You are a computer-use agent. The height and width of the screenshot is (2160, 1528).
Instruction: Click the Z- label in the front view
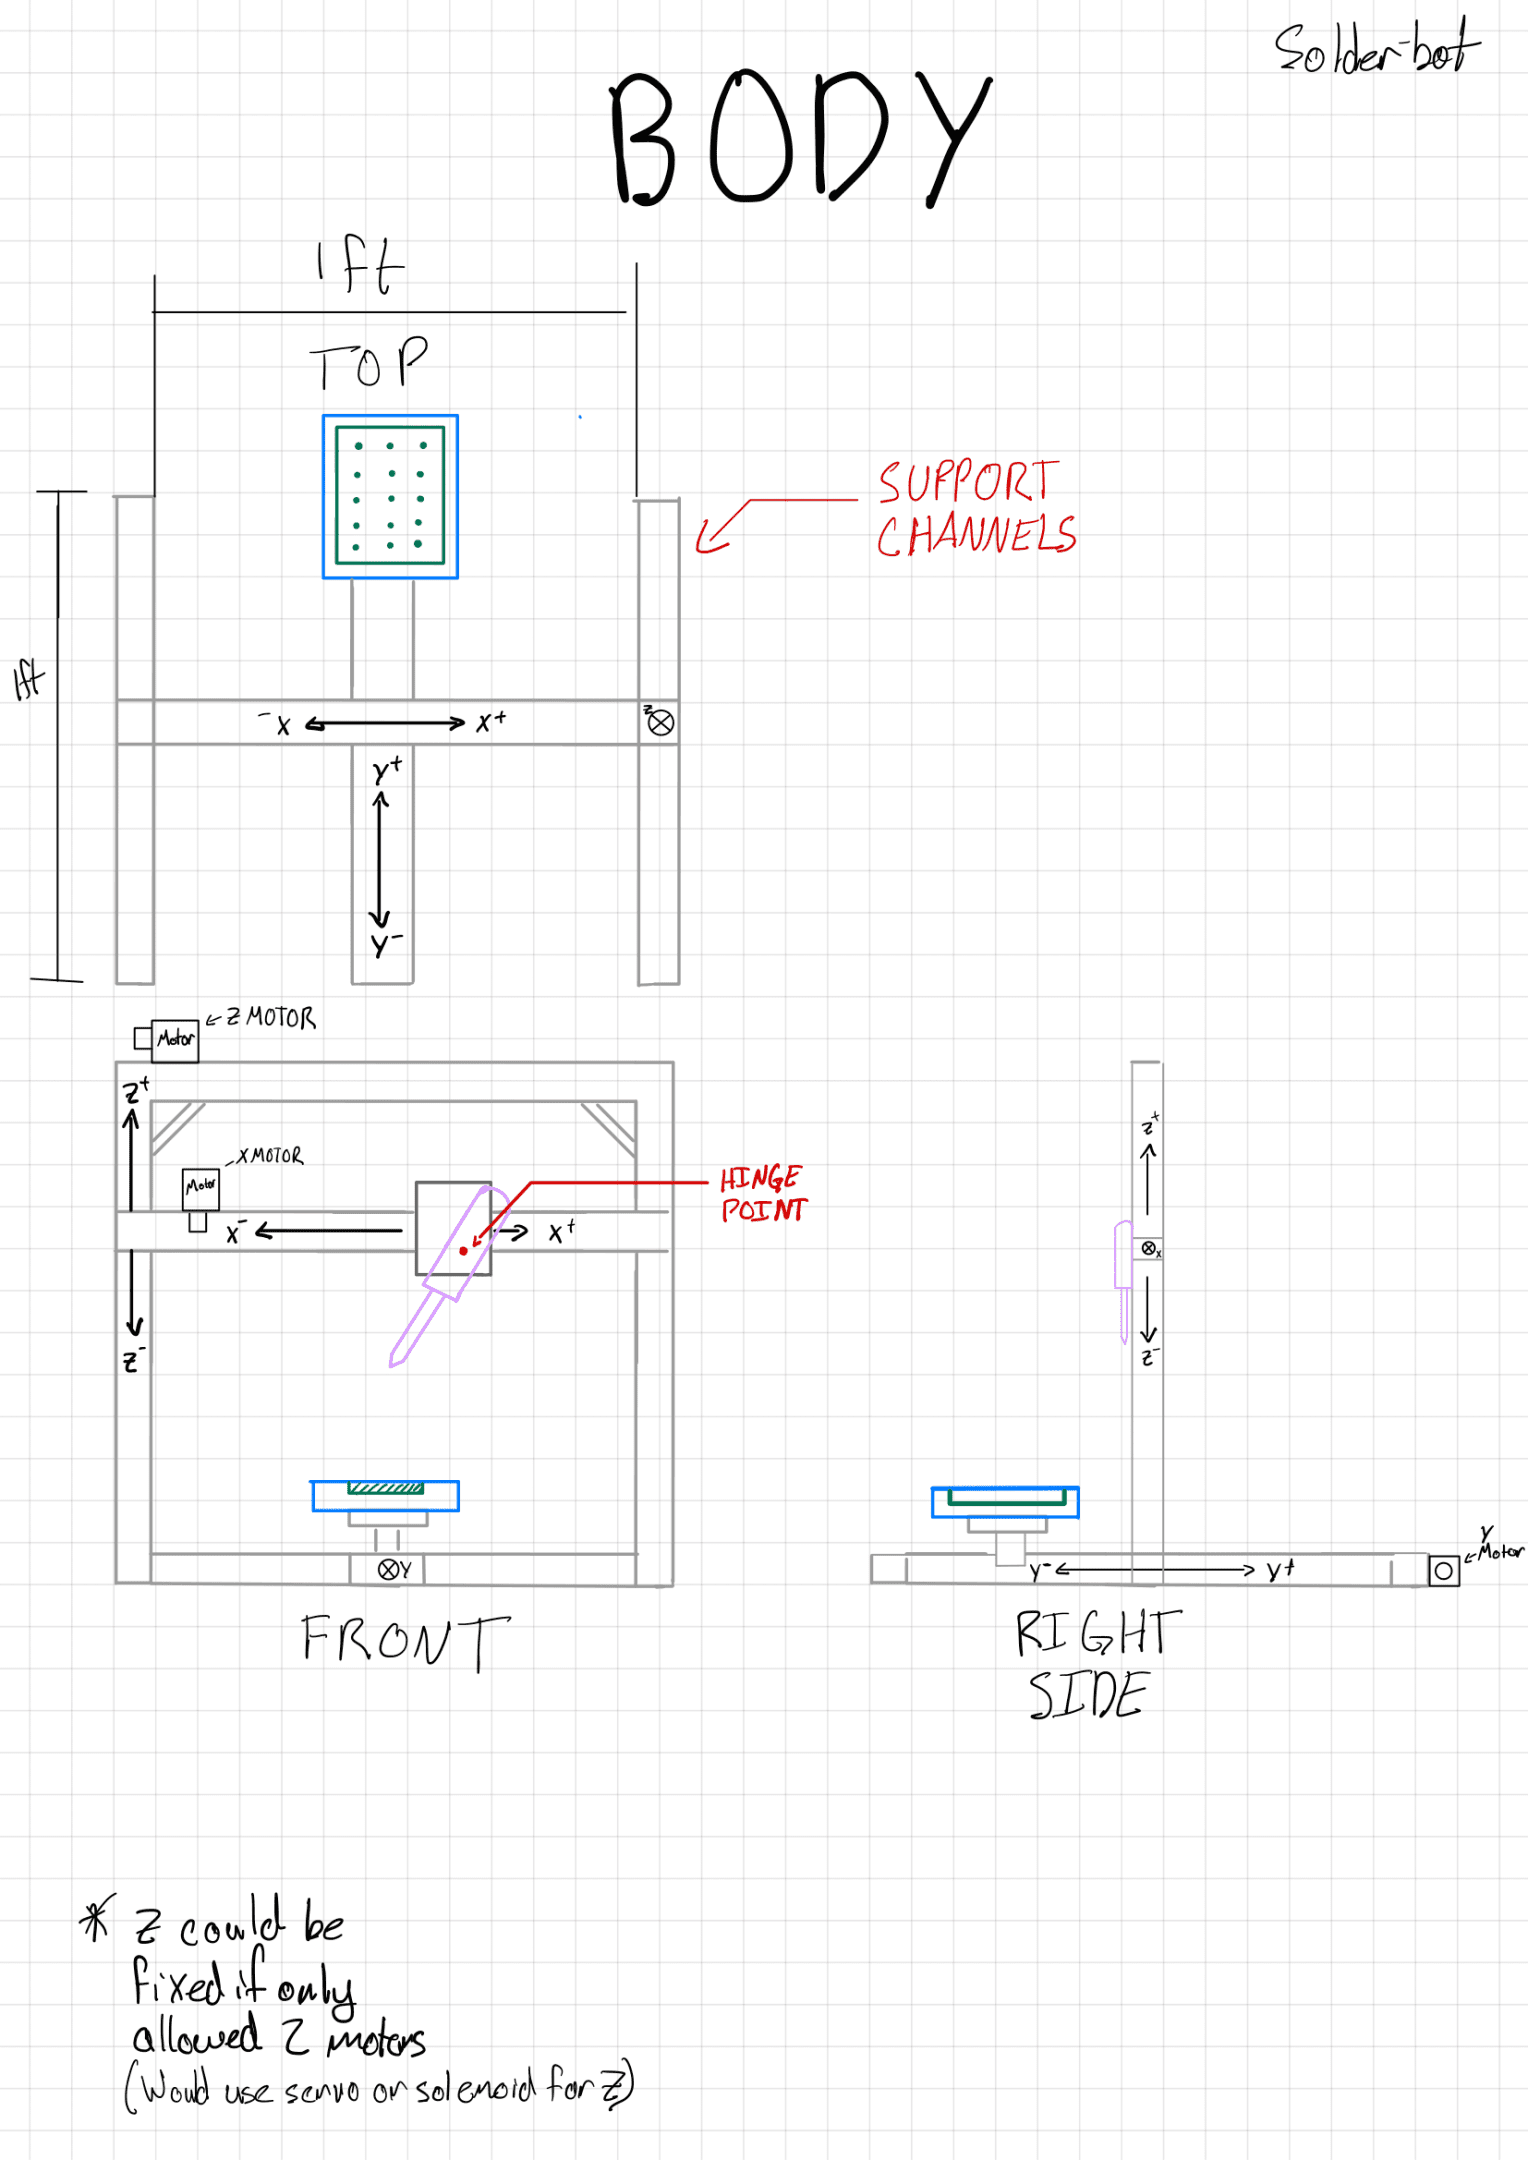tap(134, 1360)
